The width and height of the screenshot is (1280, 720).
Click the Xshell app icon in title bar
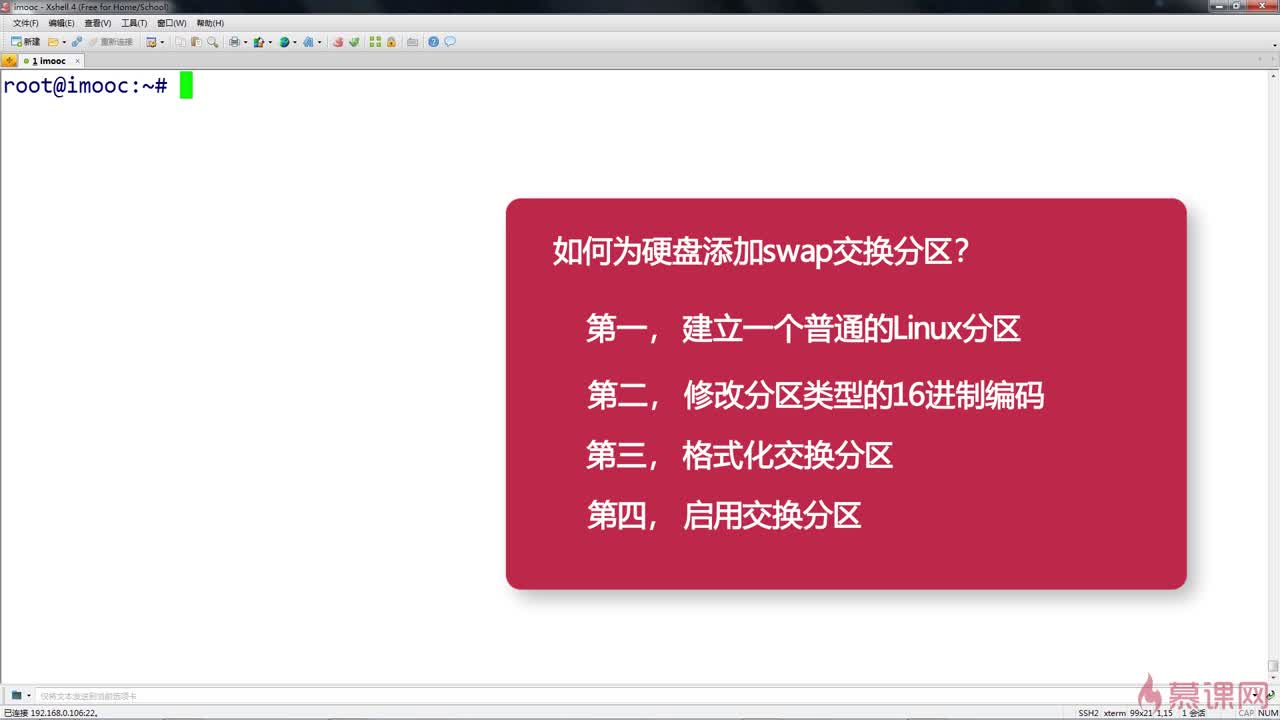tap(7, 7)
